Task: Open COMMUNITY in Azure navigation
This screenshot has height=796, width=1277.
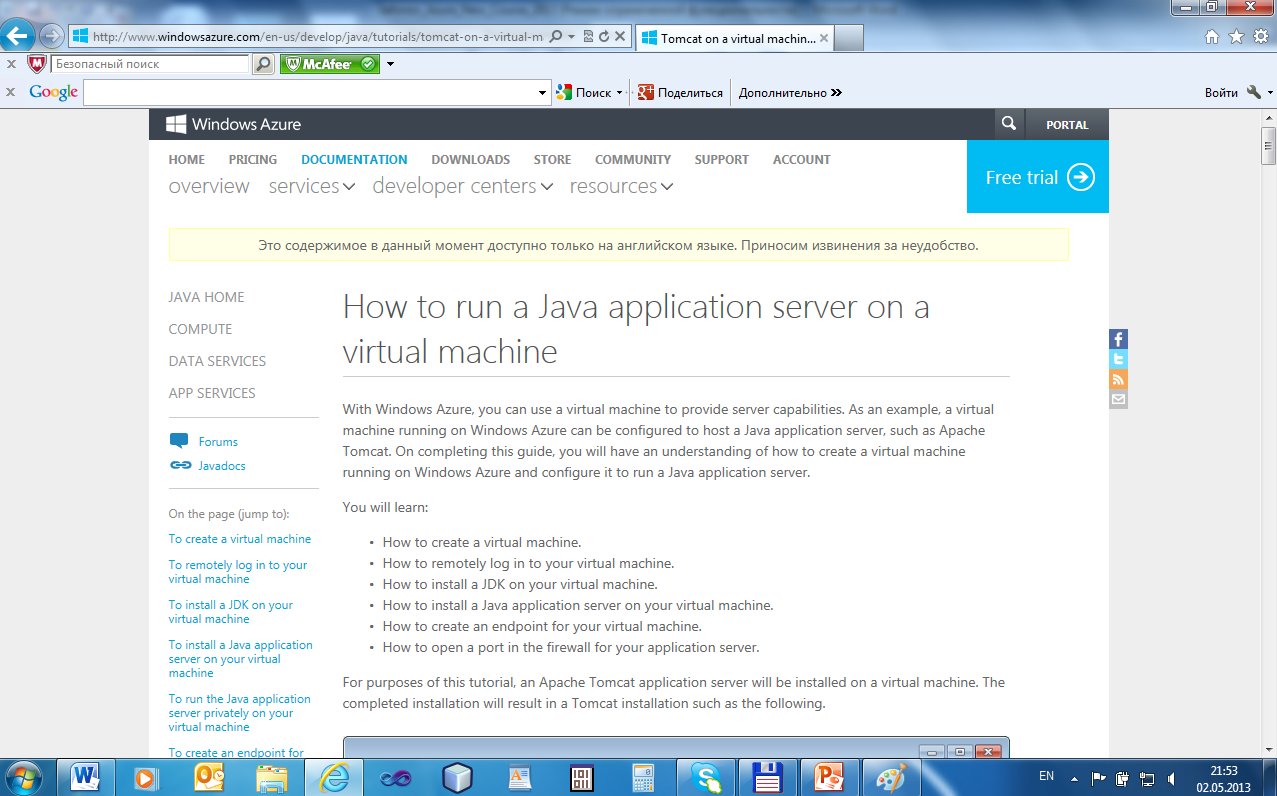Action: pyautogui.click(x=633, y=159)
